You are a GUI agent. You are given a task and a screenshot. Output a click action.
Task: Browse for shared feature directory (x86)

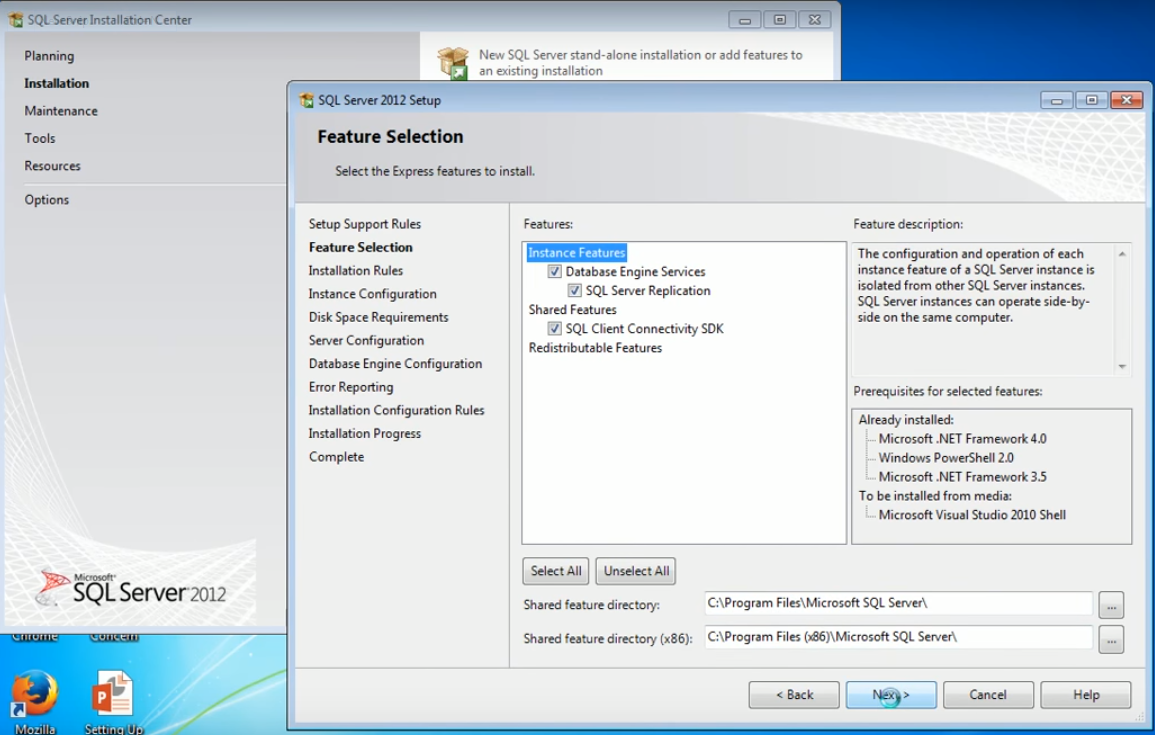[x=1111, y=639]
